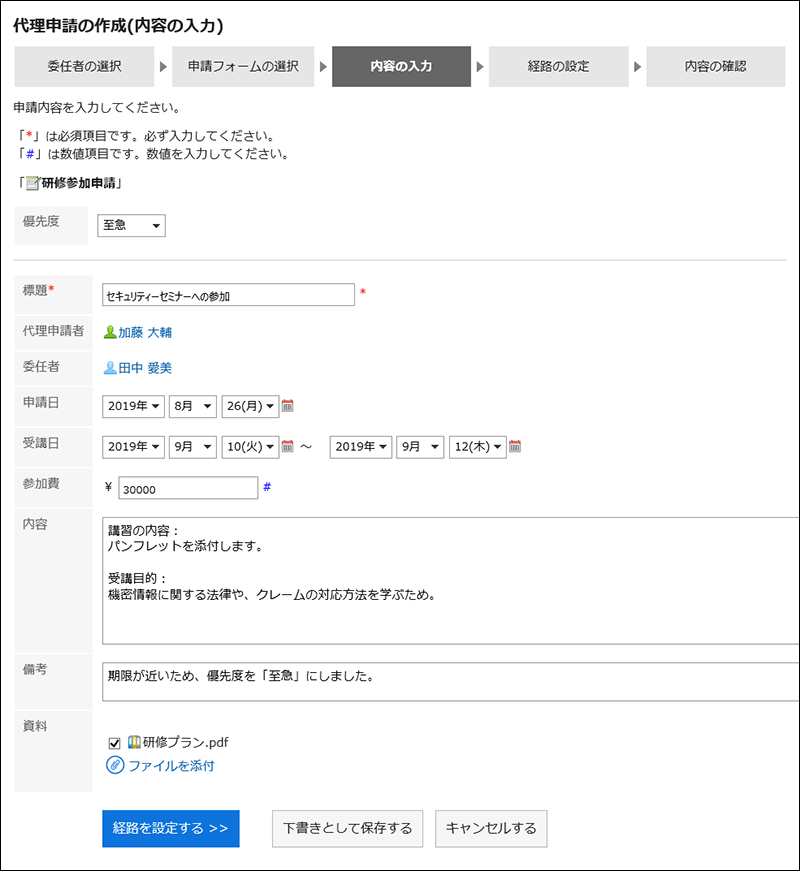Click the form icon beside 研修参加申請
This screenshot has width=800, height=871.
point(33,183)
